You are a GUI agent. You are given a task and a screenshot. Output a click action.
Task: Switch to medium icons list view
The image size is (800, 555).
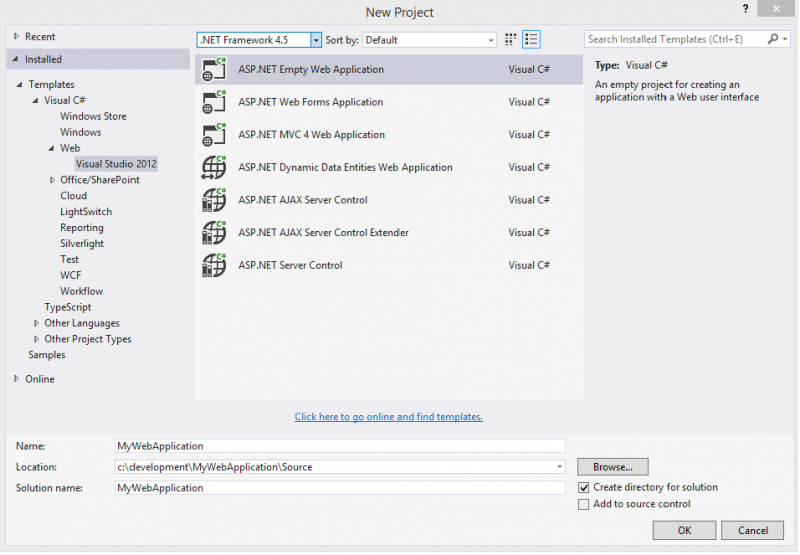click(531, 39)
